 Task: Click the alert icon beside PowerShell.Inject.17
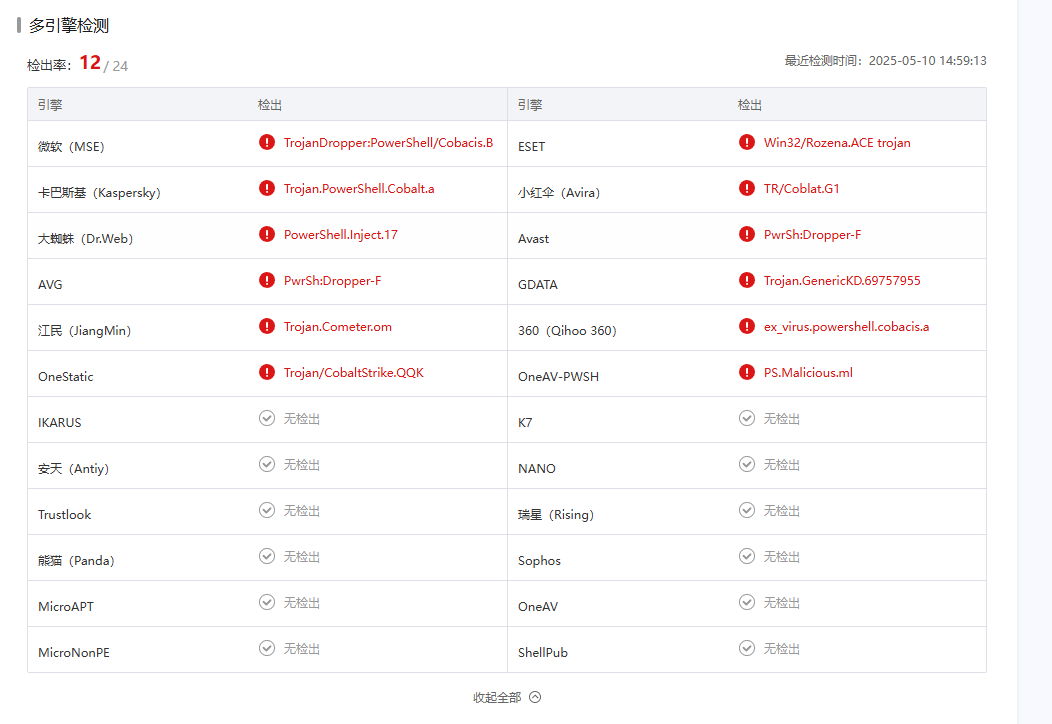(267, 234)
